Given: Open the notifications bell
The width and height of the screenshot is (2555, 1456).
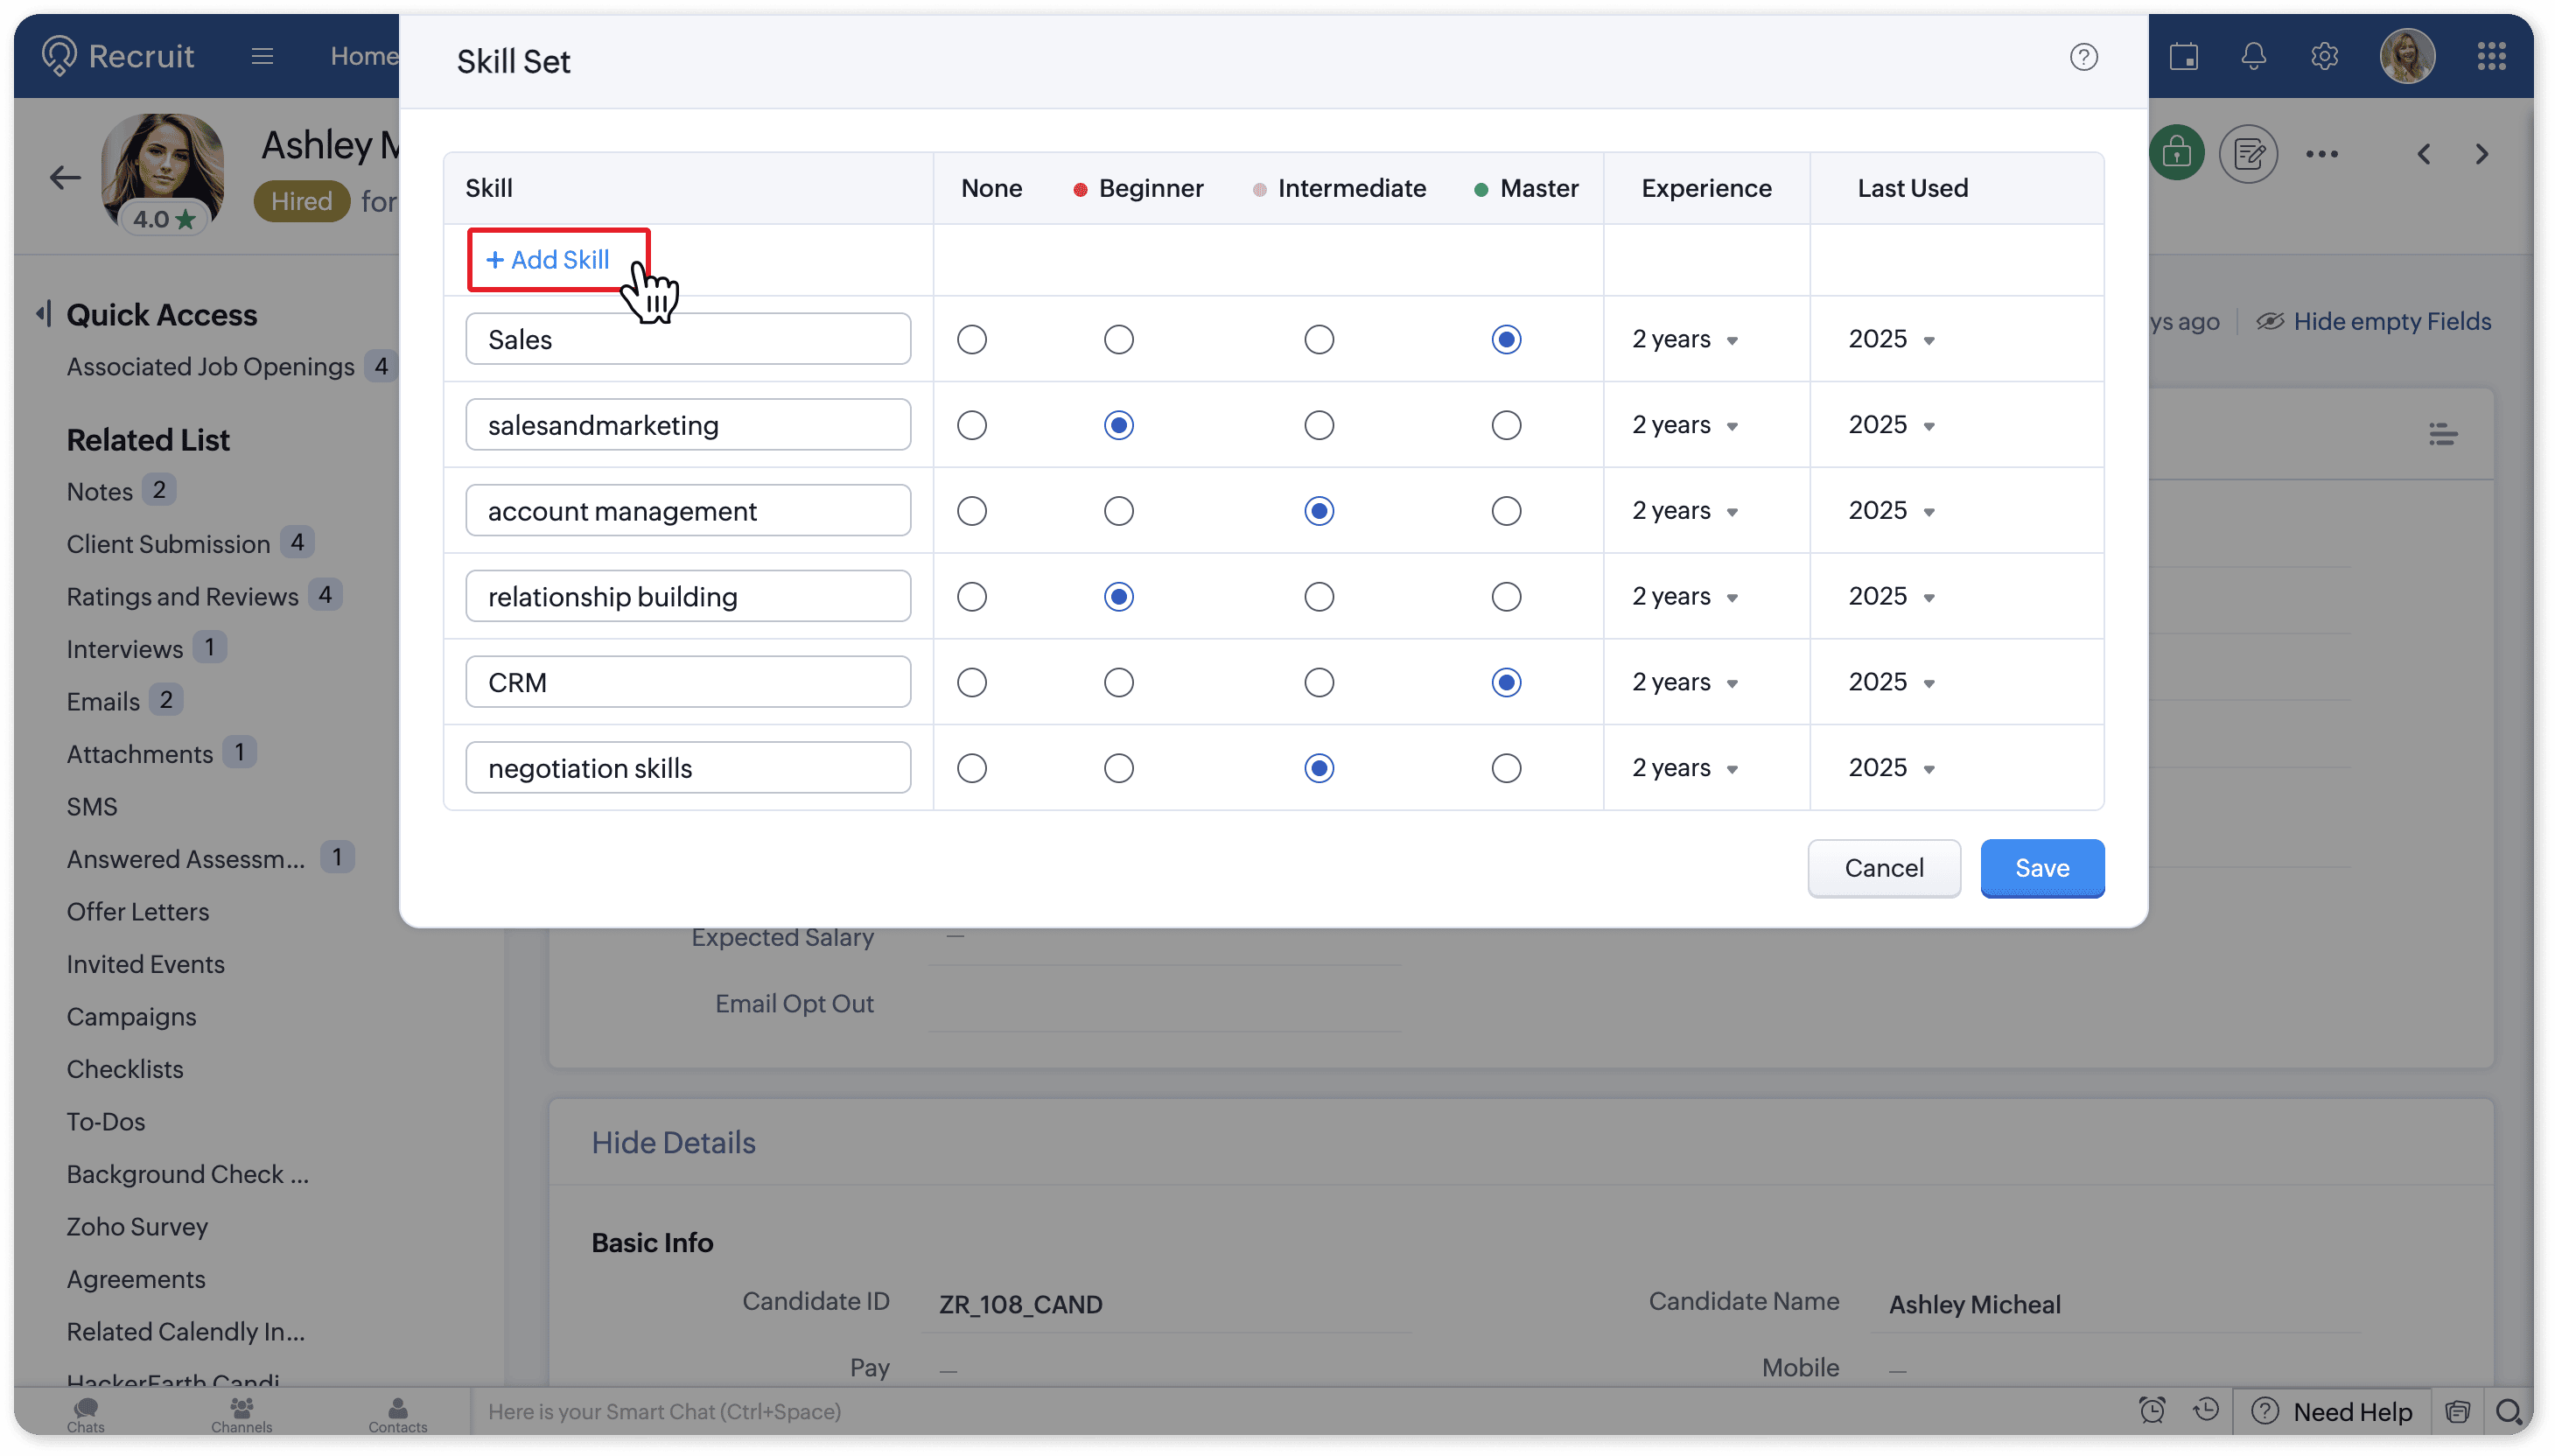Looking at the screenshot, I should coord(2253,56).
